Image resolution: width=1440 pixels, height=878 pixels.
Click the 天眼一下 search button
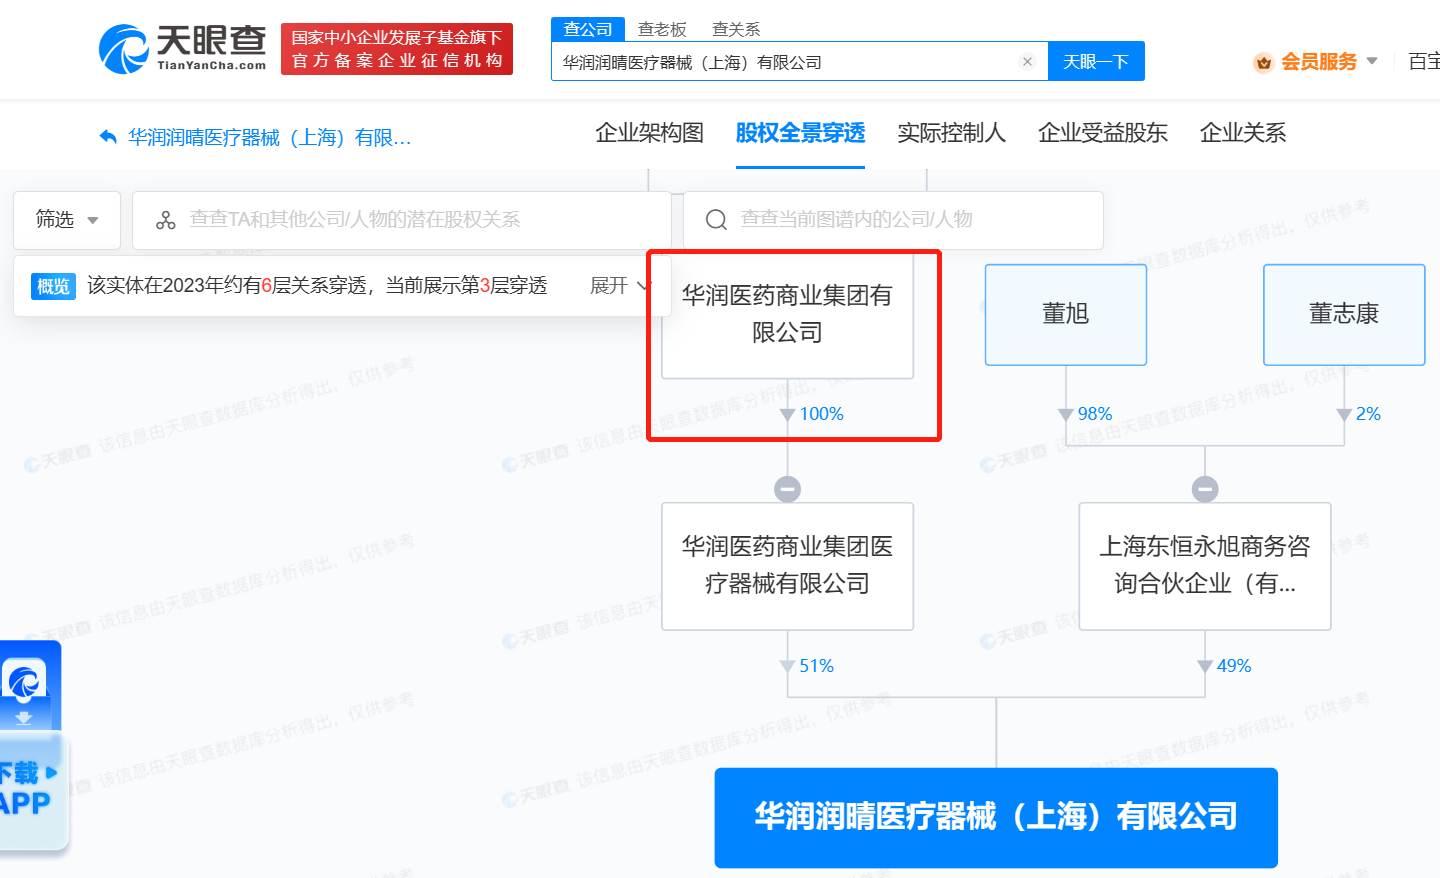[x=1096, y=61]
